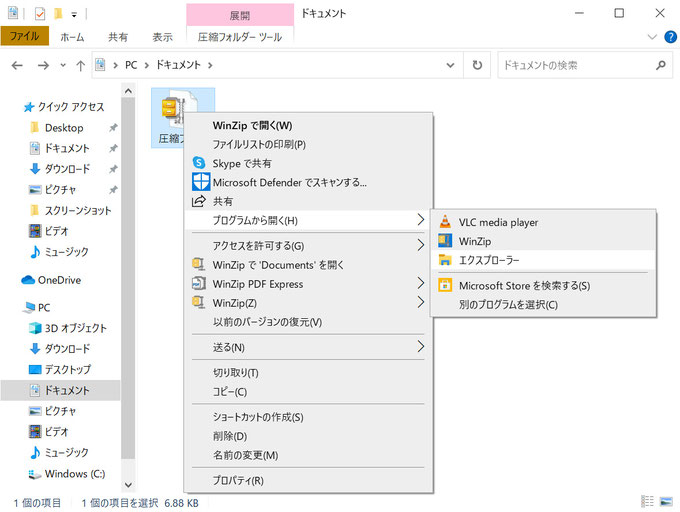Click the search magnifier icon
The width and height of the screenshot is (680, 512).
pos(660,65)
